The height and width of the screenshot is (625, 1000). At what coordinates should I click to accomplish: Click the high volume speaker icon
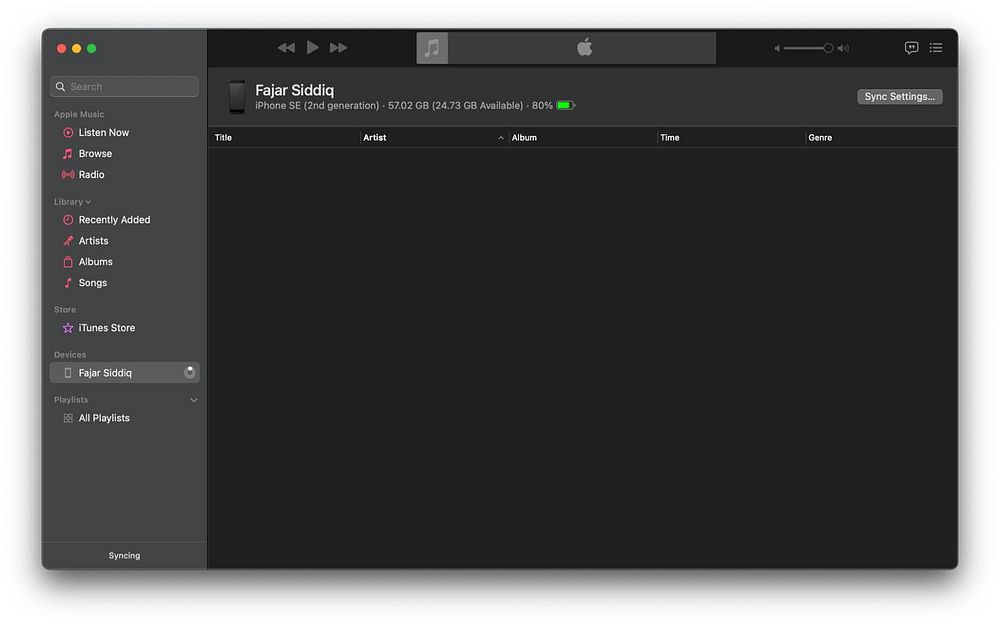coord(843,48)
